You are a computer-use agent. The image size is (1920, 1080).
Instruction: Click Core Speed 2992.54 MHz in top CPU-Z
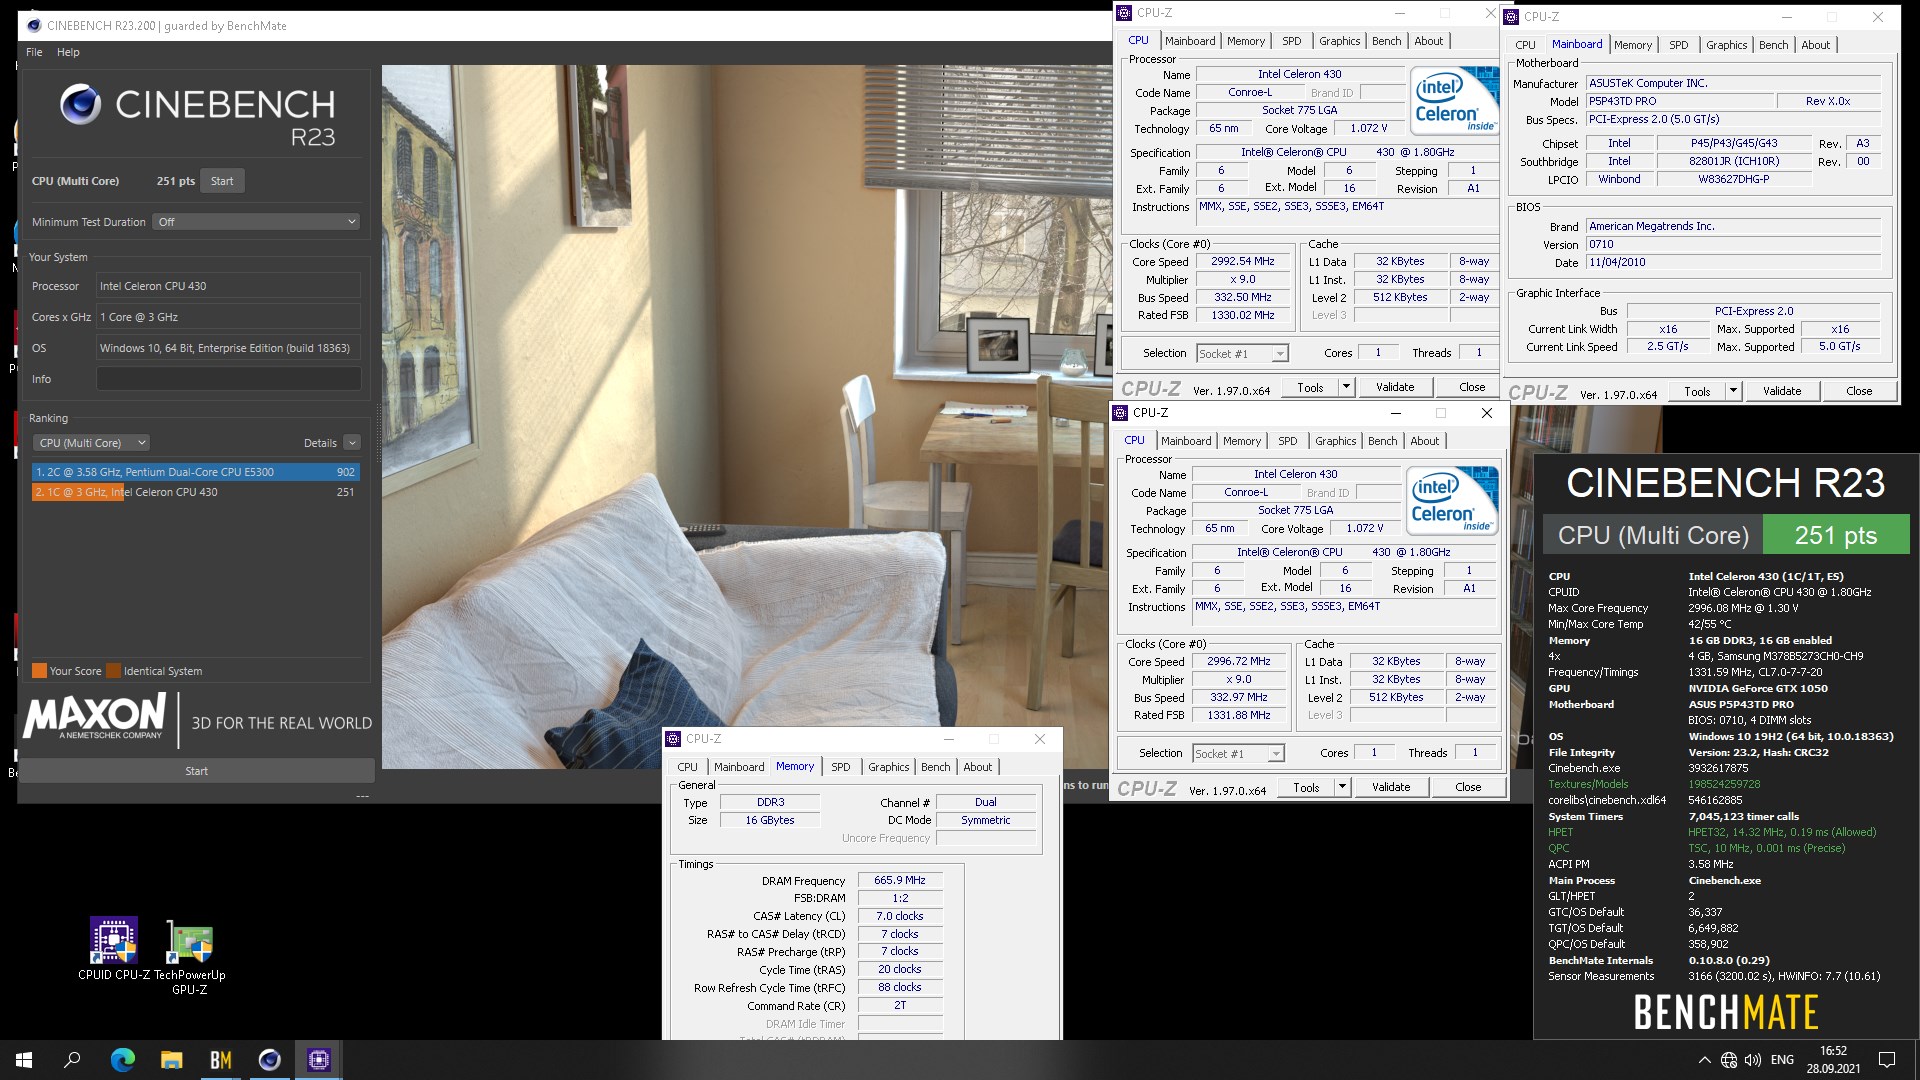1243,262
